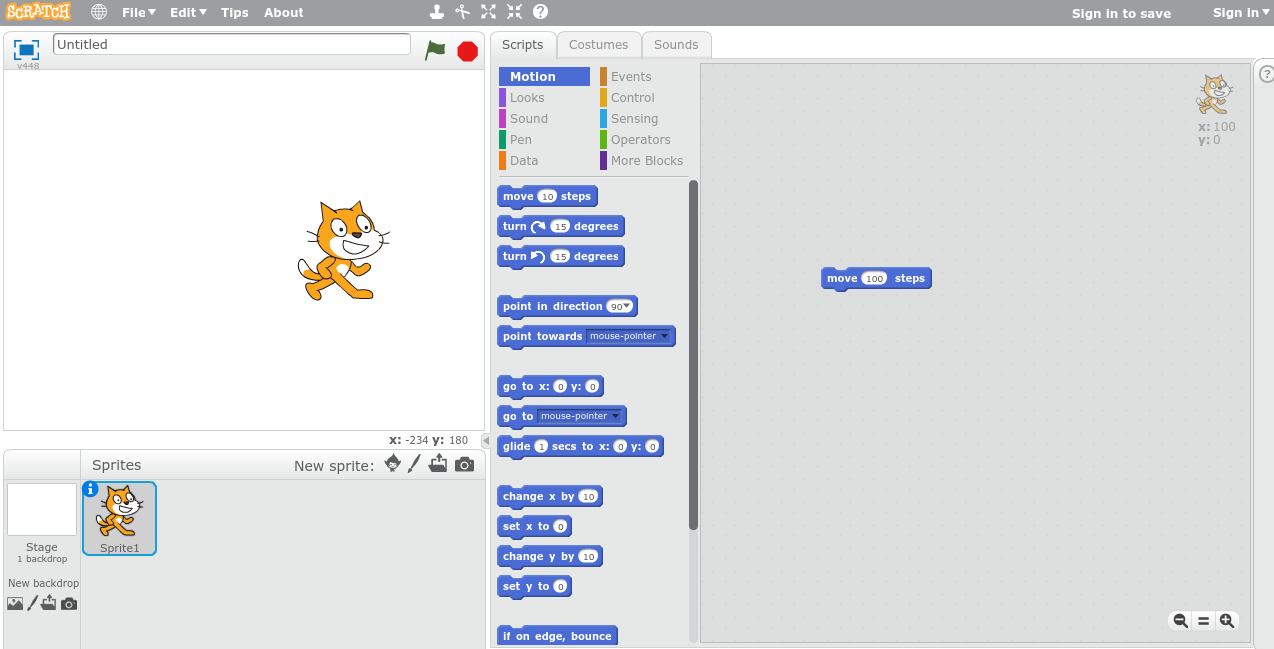Collapse the stage with small arrow
Screen dimensions: 1274x649
pyautogui.click(x=486, y=441)
